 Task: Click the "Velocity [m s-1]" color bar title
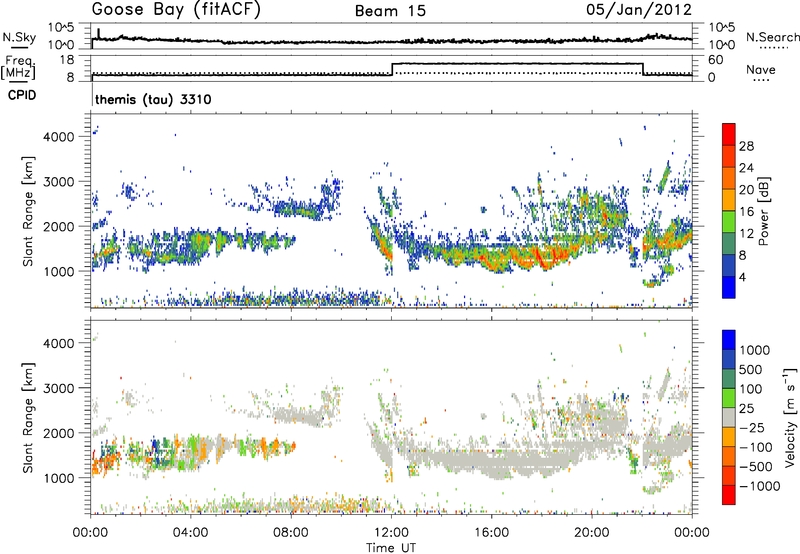click(x=790, y=416)
